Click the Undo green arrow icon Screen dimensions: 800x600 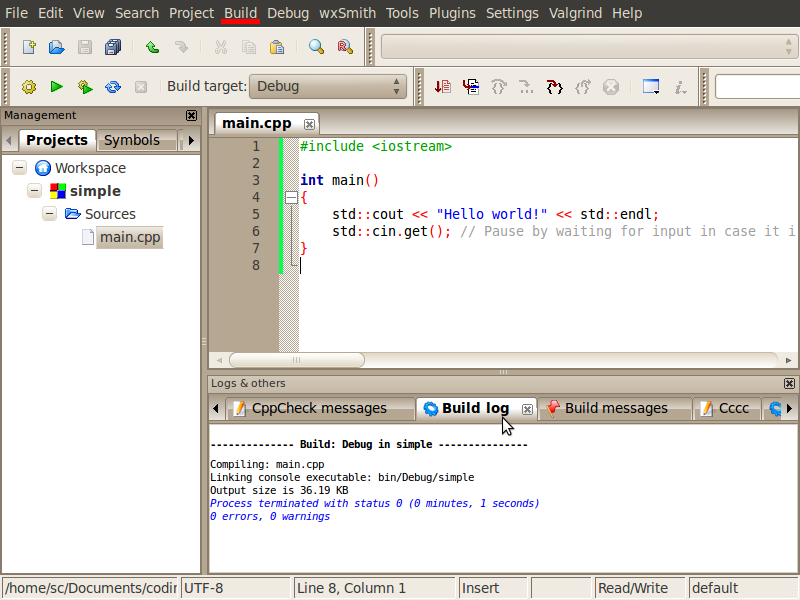tap(152, 47)
